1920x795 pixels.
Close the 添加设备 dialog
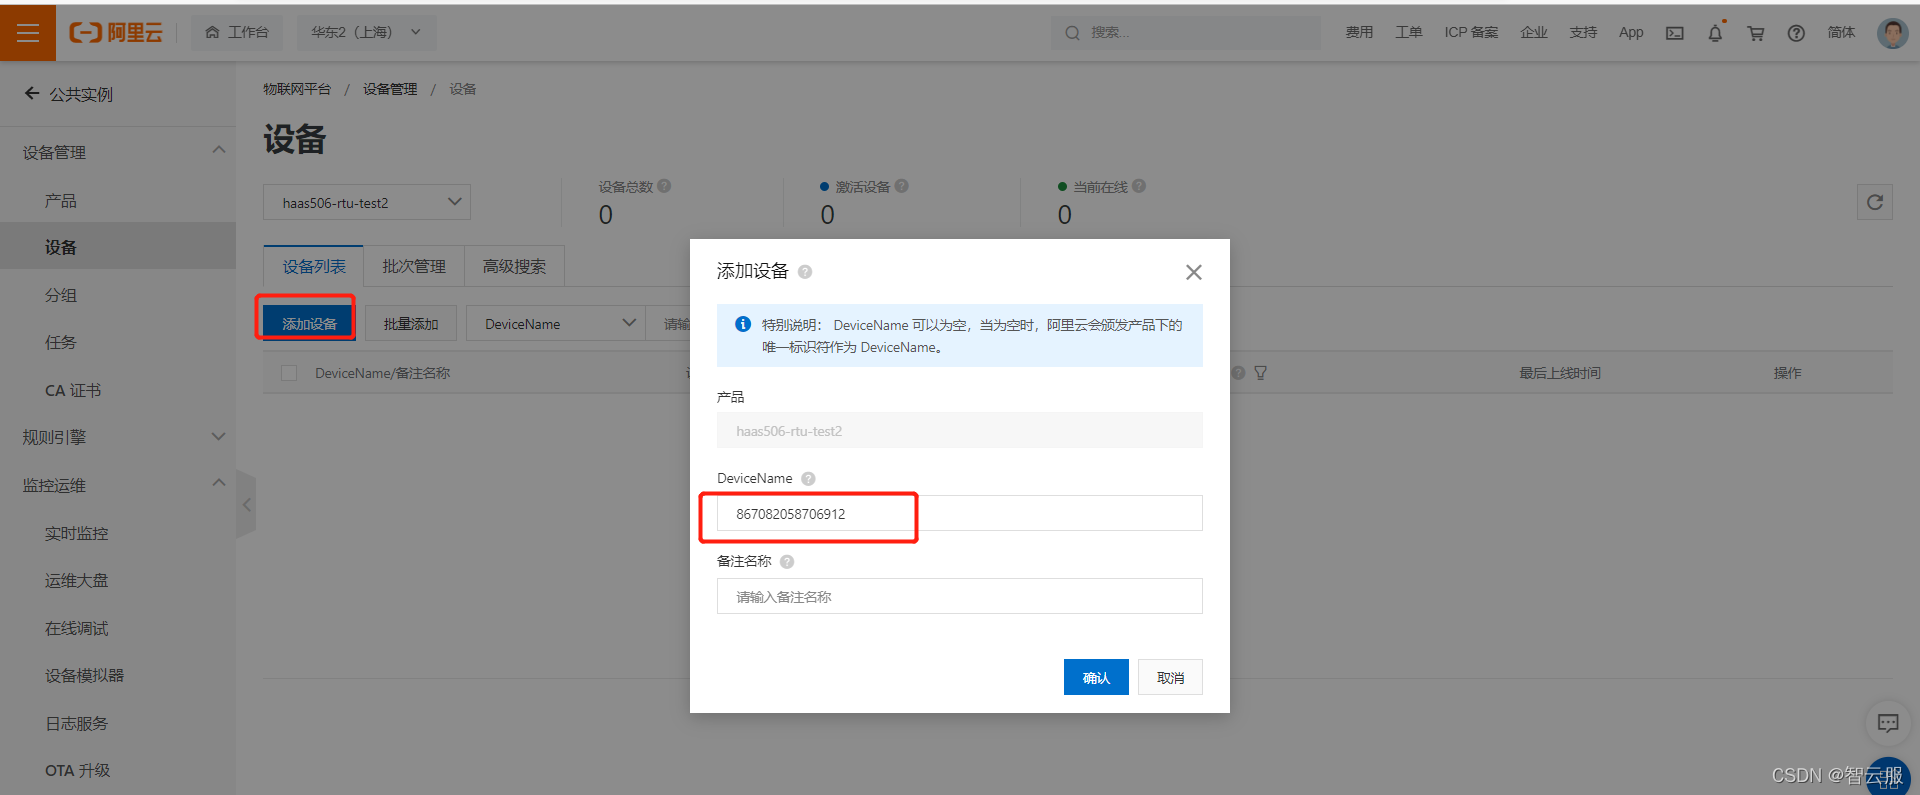coord(1193,272)
